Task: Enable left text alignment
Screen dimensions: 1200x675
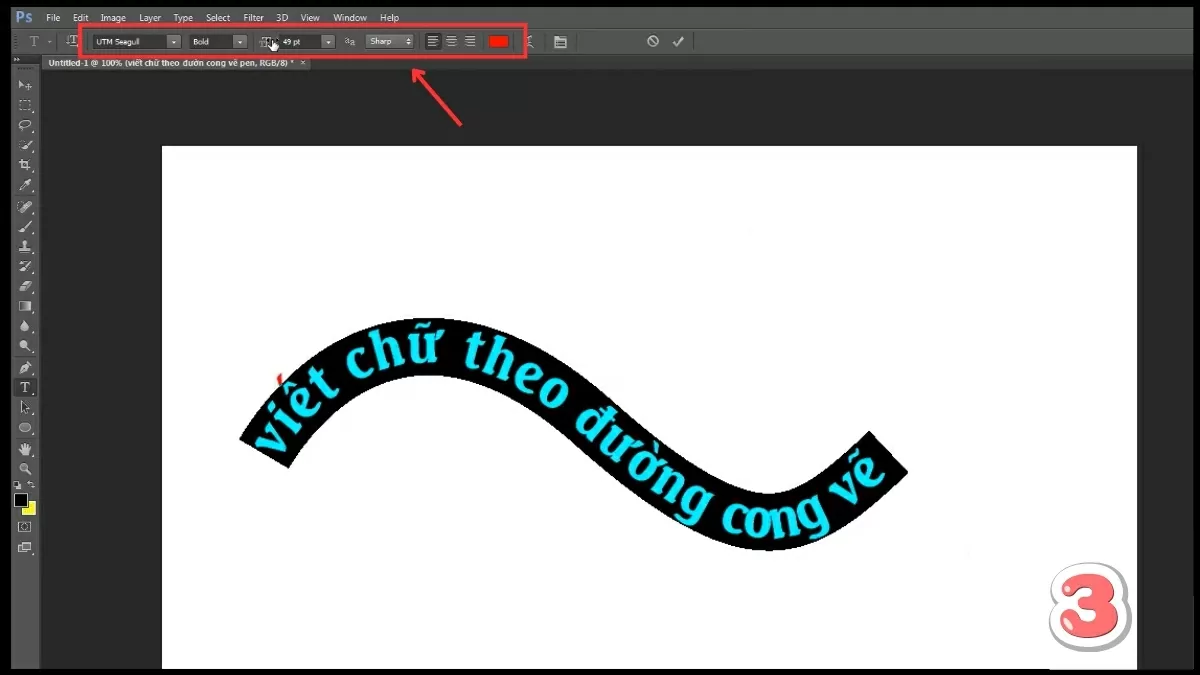Action: coord(432,41)
